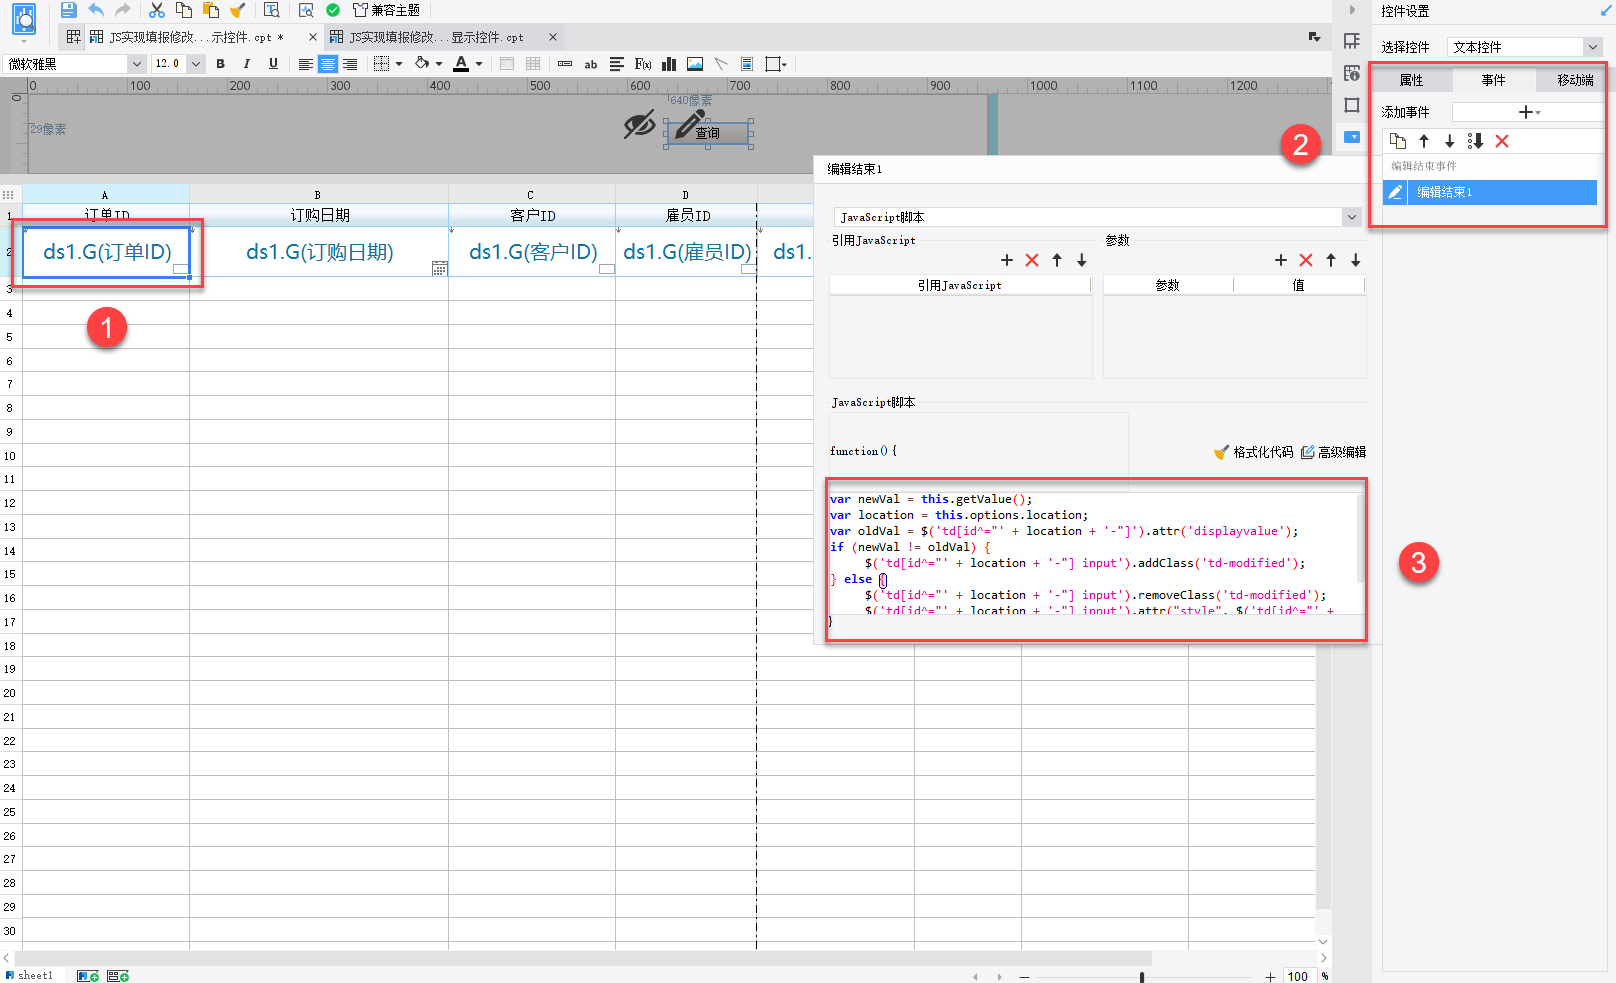Click the Paste clipboard icon
Screen dimensions: 1616x983
click(211, 10)
